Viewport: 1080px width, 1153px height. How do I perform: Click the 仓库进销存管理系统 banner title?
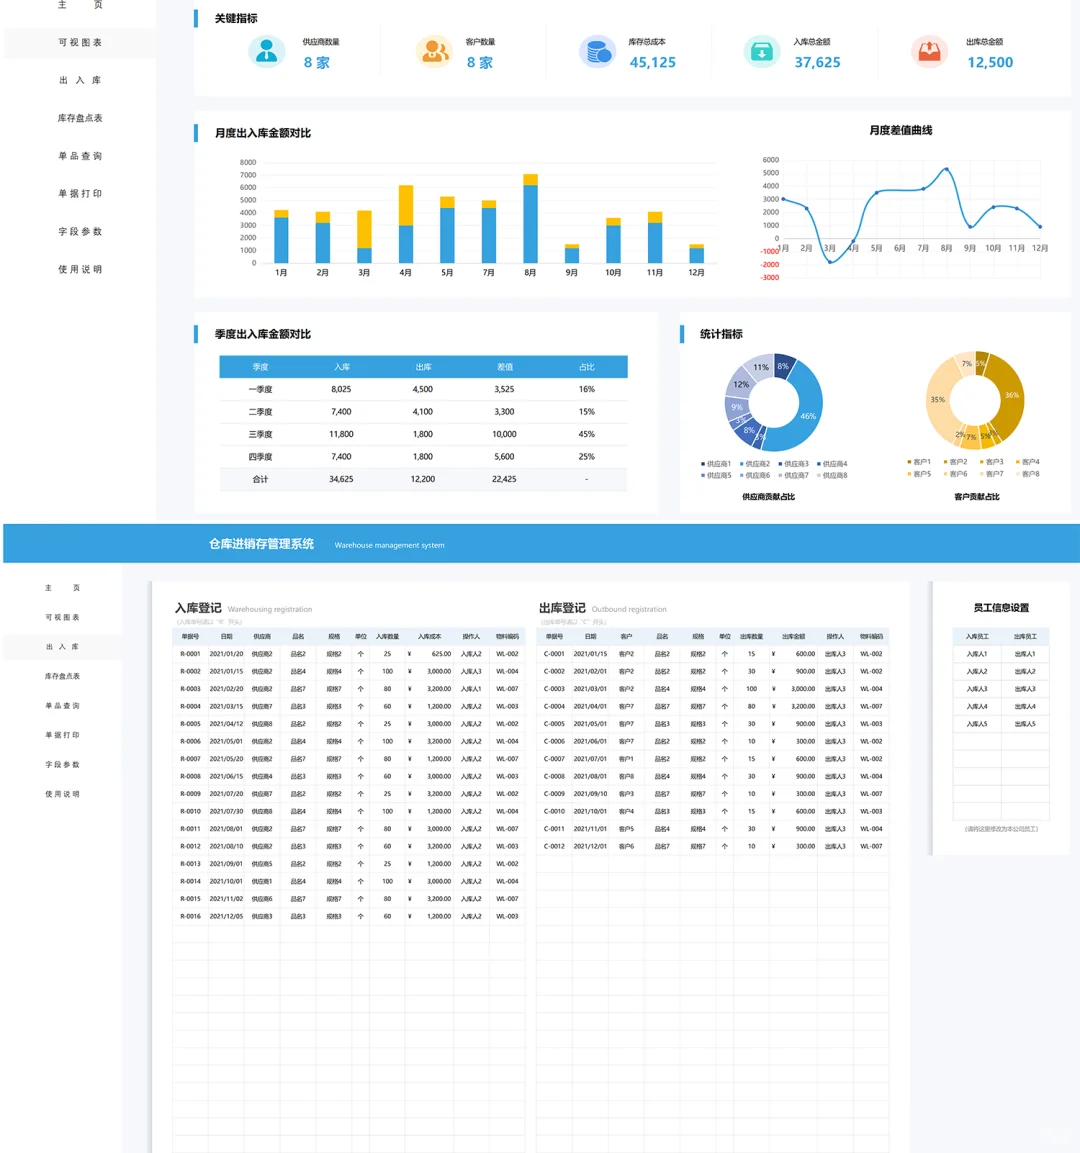click(261, 544)
